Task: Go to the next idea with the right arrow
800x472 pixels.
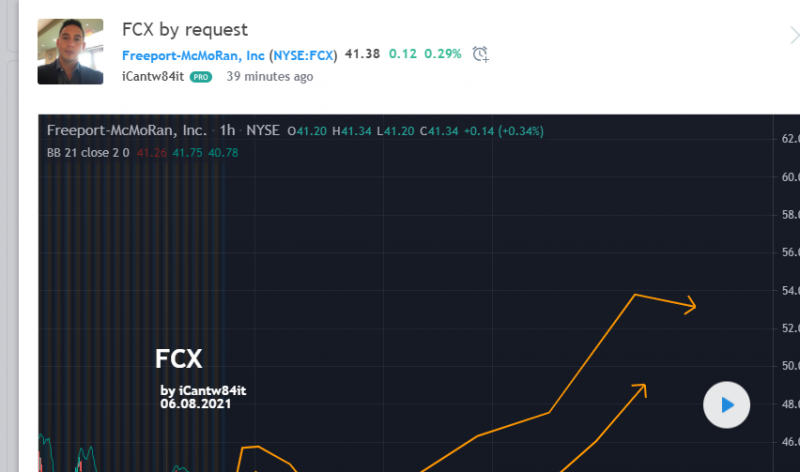Action: point(794,36)
